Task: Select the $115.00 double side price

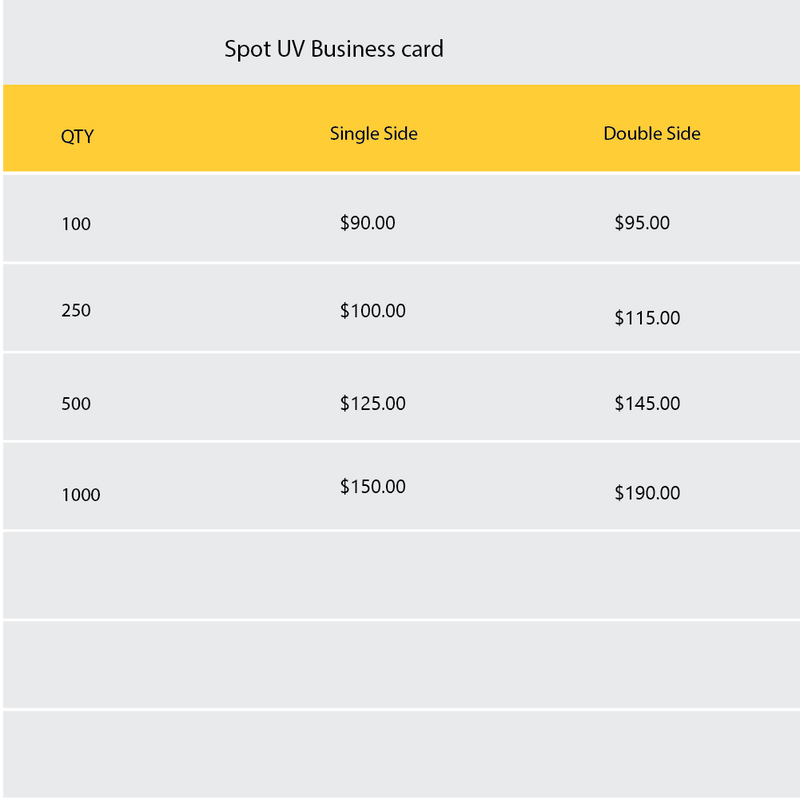Action: pos(647,318)
